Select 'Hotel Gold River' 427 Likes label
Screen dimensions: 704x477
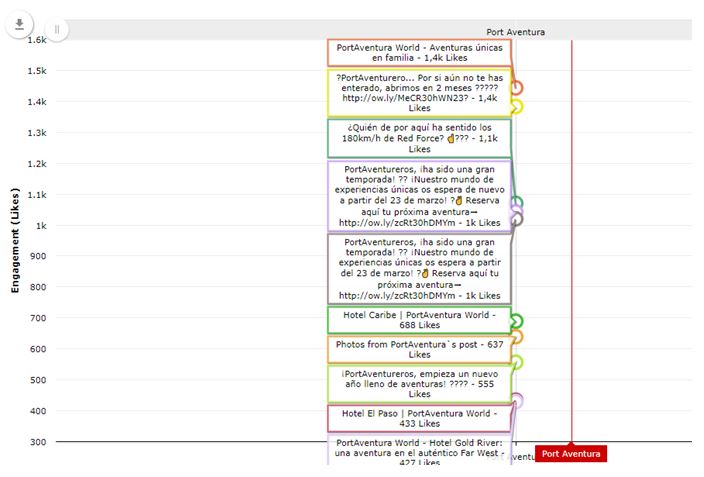point(419,450)
